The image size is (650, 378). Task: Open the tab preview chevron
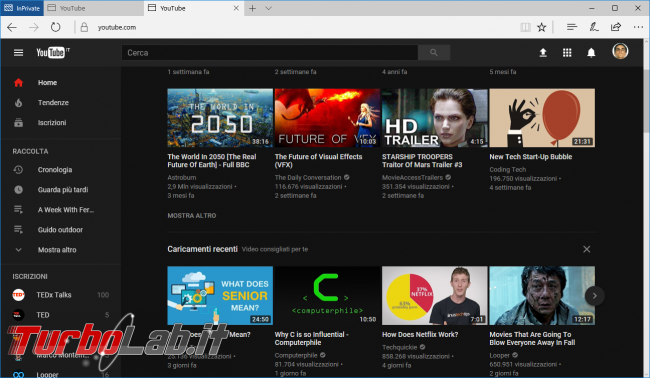pos(268,8)
